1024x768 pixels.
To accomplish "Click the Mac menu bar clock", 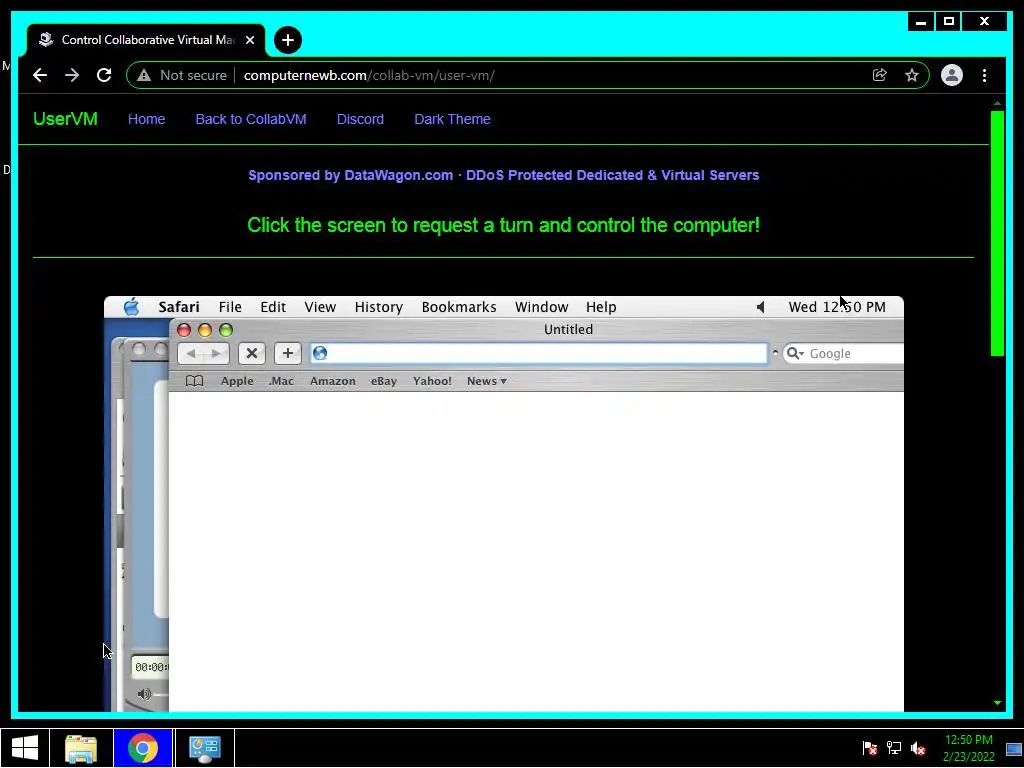I will tap(837, 307).
